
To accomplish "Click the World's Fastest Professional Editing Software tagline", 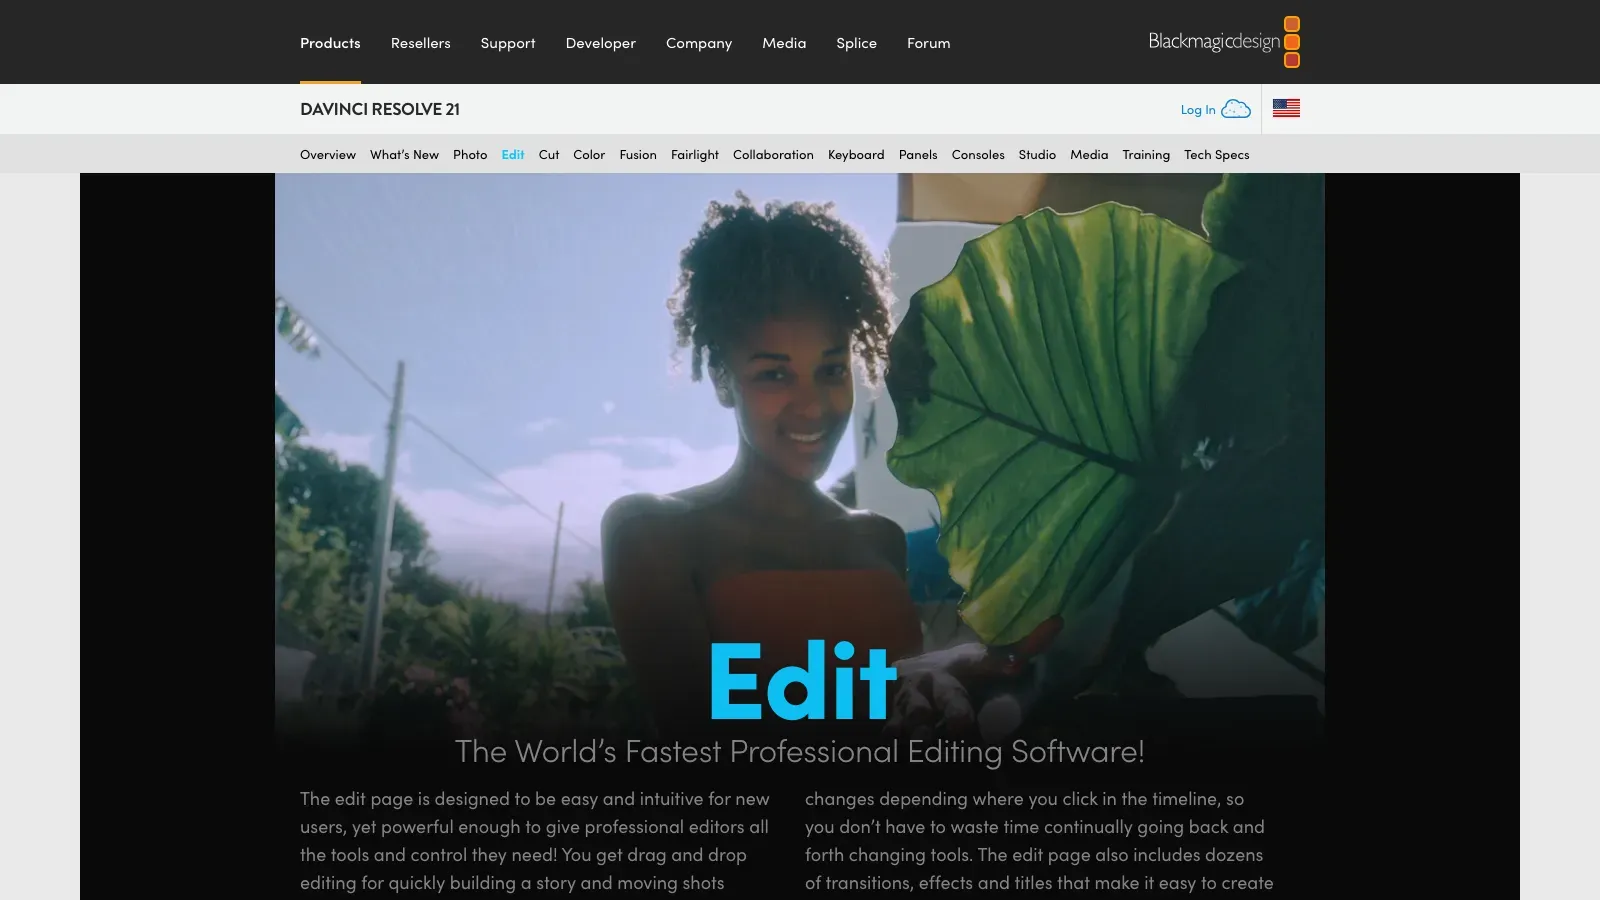I will click(800, 752).
